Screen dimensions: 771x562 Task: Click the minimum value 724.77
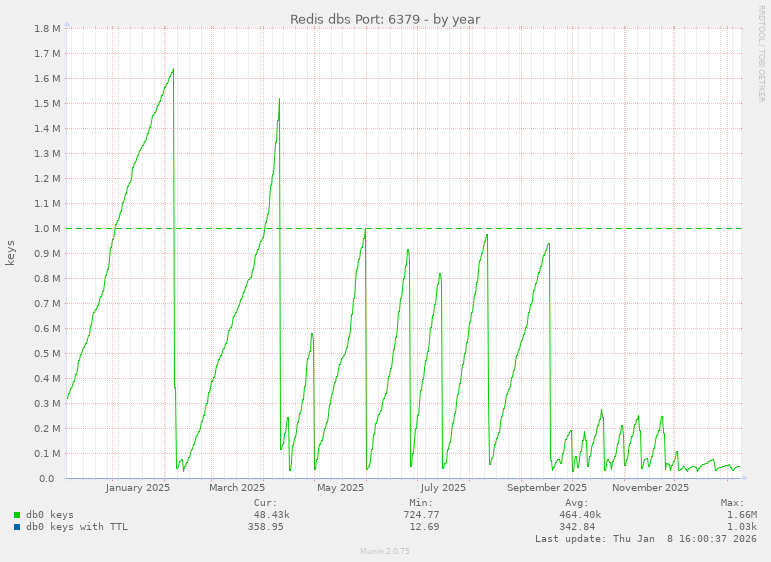click(x=421, y=515)
